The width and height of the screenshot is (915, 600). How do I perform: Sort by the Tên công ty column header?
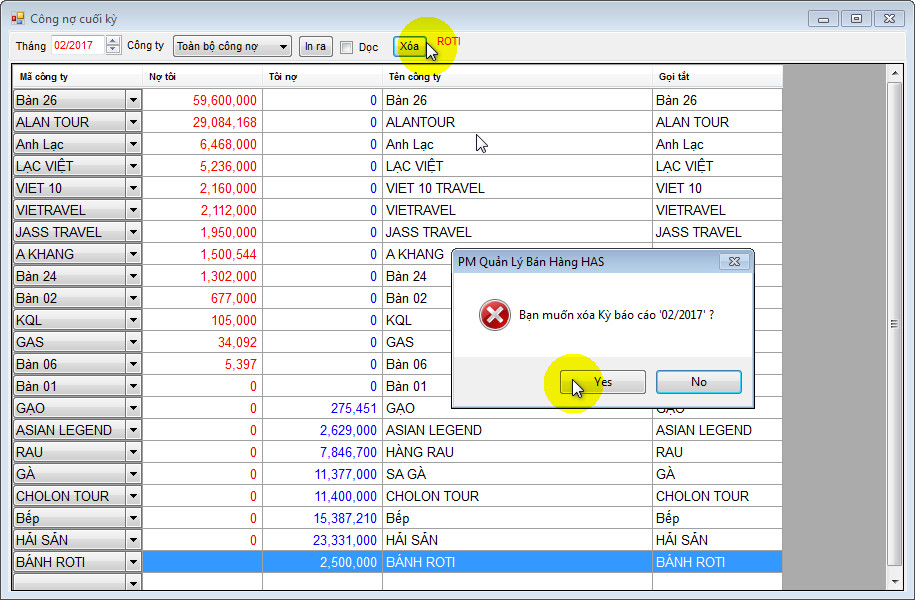click(x=517, y=76)
